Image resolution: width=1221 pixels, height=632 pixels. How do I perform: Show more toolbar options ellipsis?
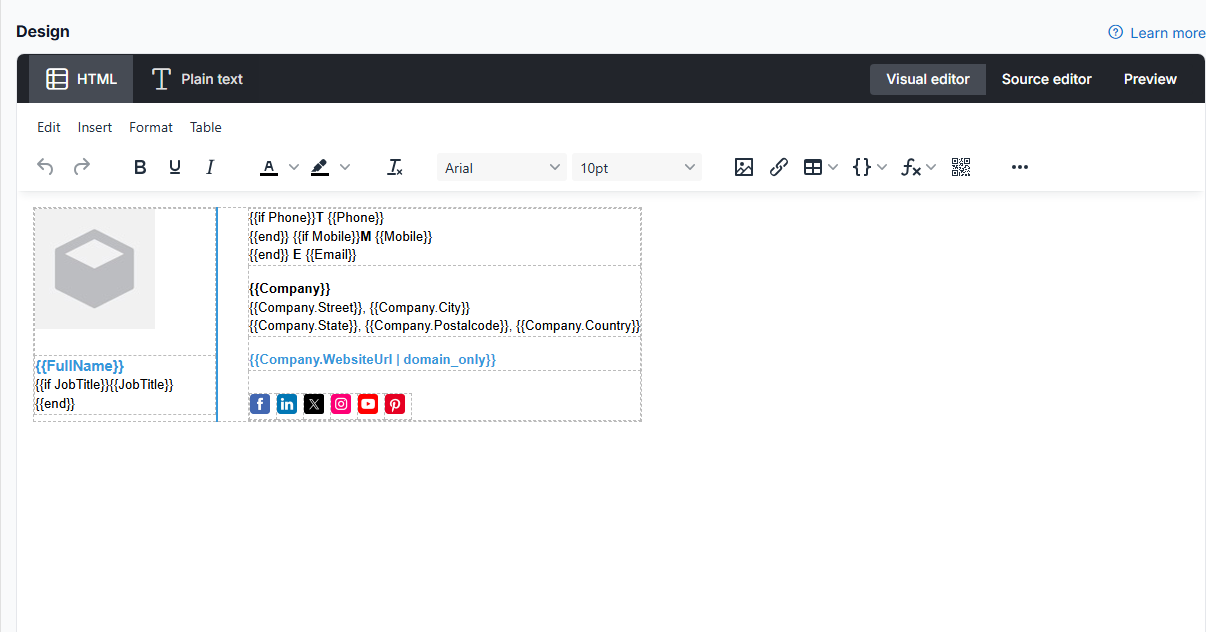tap(1020, 167)
